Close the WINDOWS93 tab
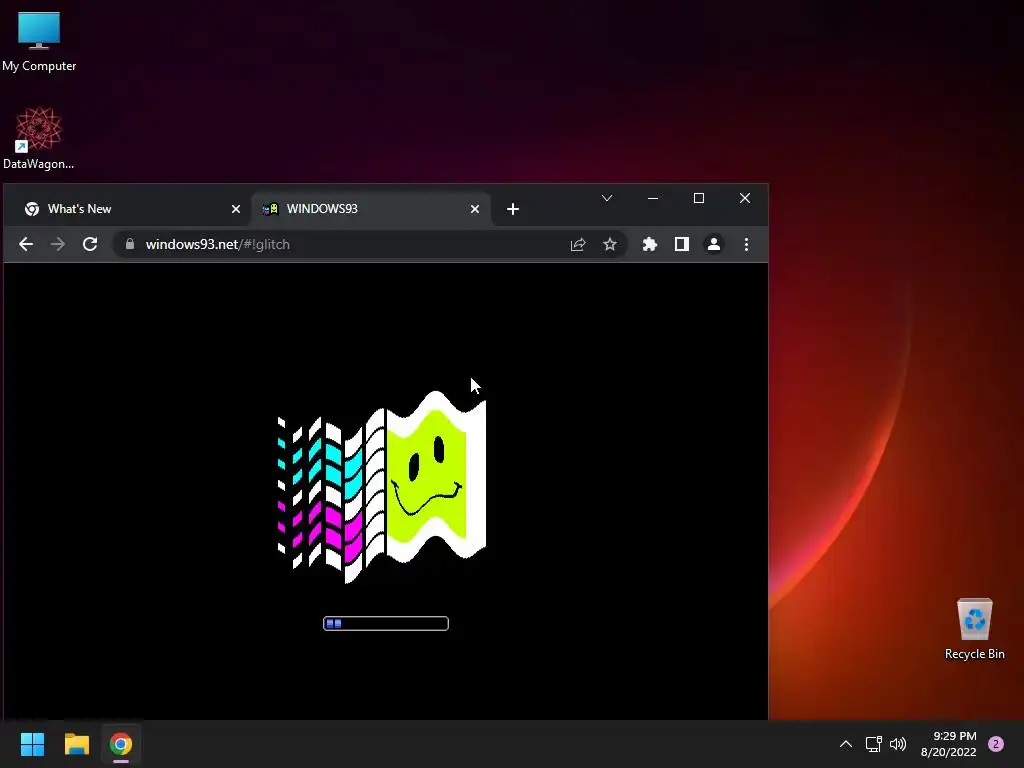 475,209
